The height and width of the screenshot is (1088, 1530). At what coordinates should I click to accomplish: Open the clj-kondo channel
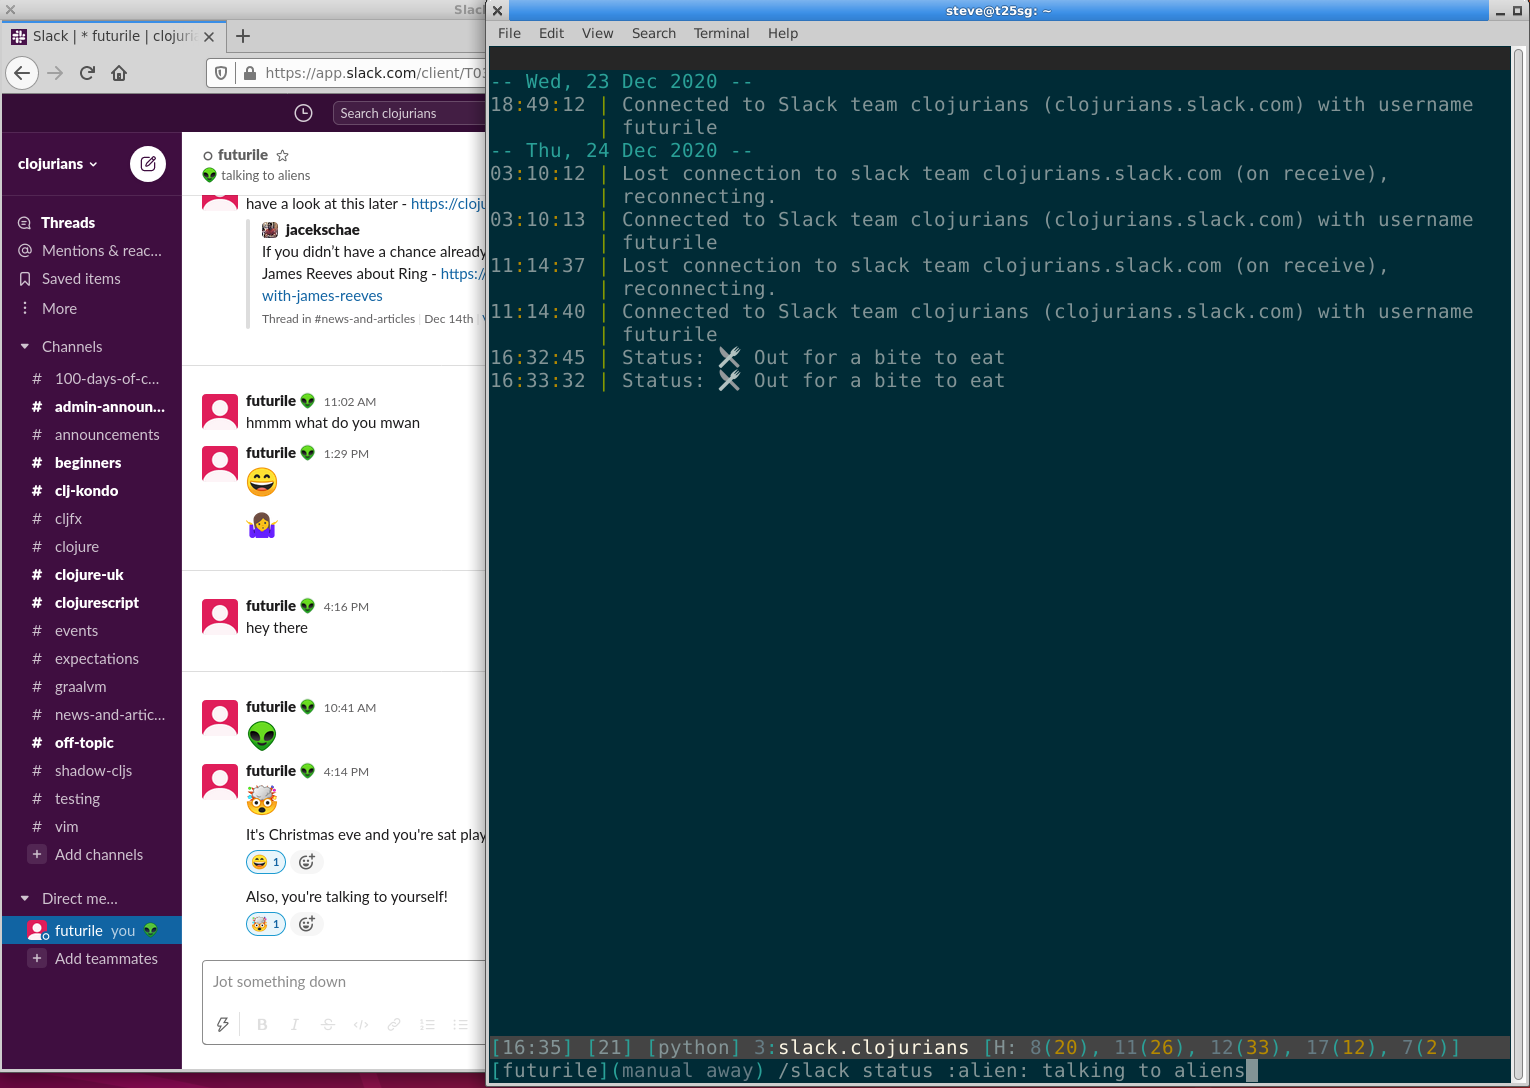91,491
